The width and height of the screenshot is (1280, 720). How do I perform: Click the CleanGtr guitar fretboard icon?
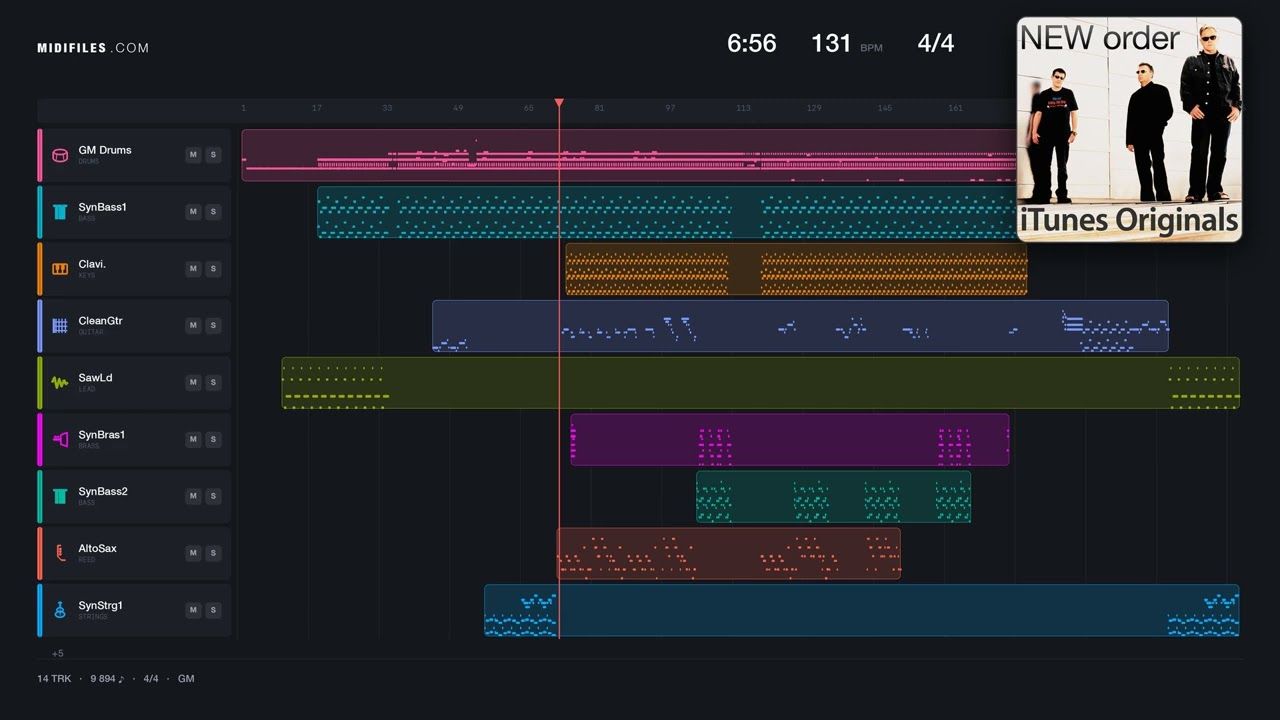click(60, 326)
